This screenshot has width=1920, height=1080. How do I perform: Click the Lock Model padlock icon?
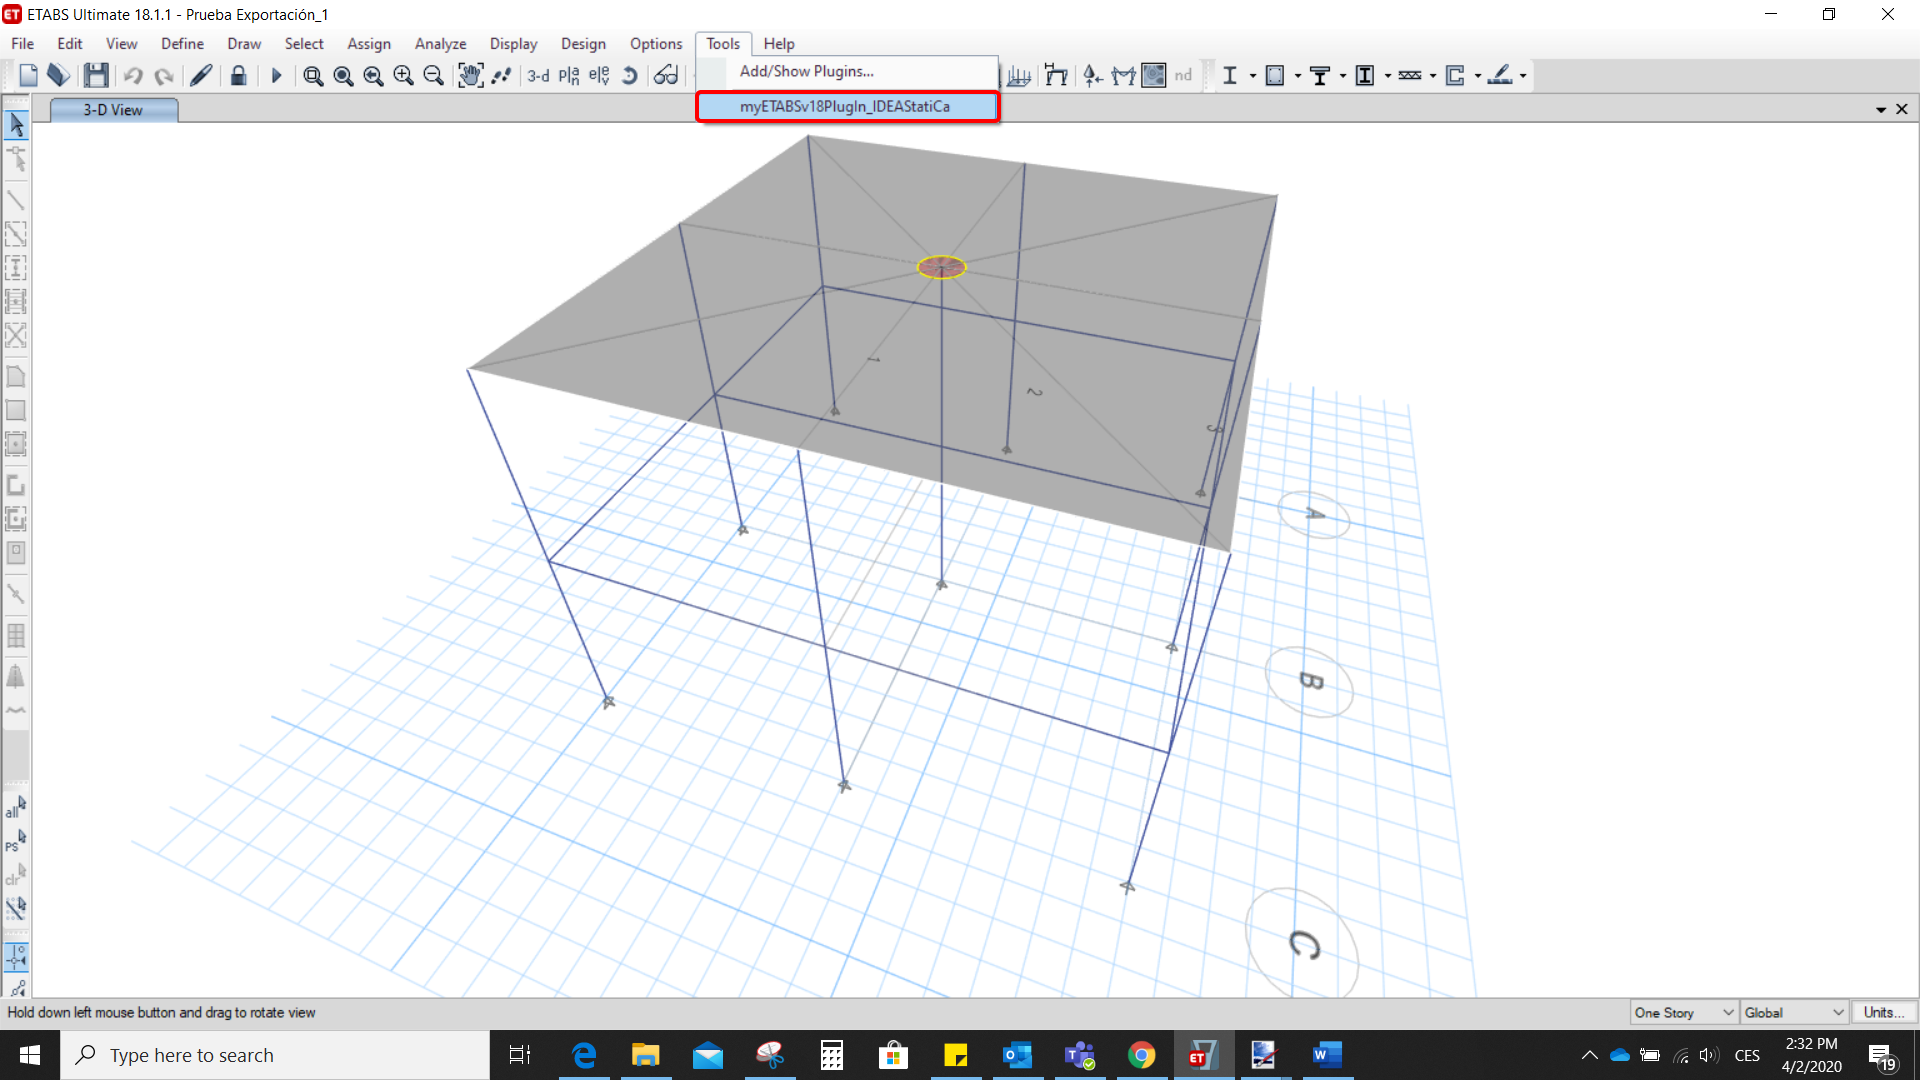point(238,75)
